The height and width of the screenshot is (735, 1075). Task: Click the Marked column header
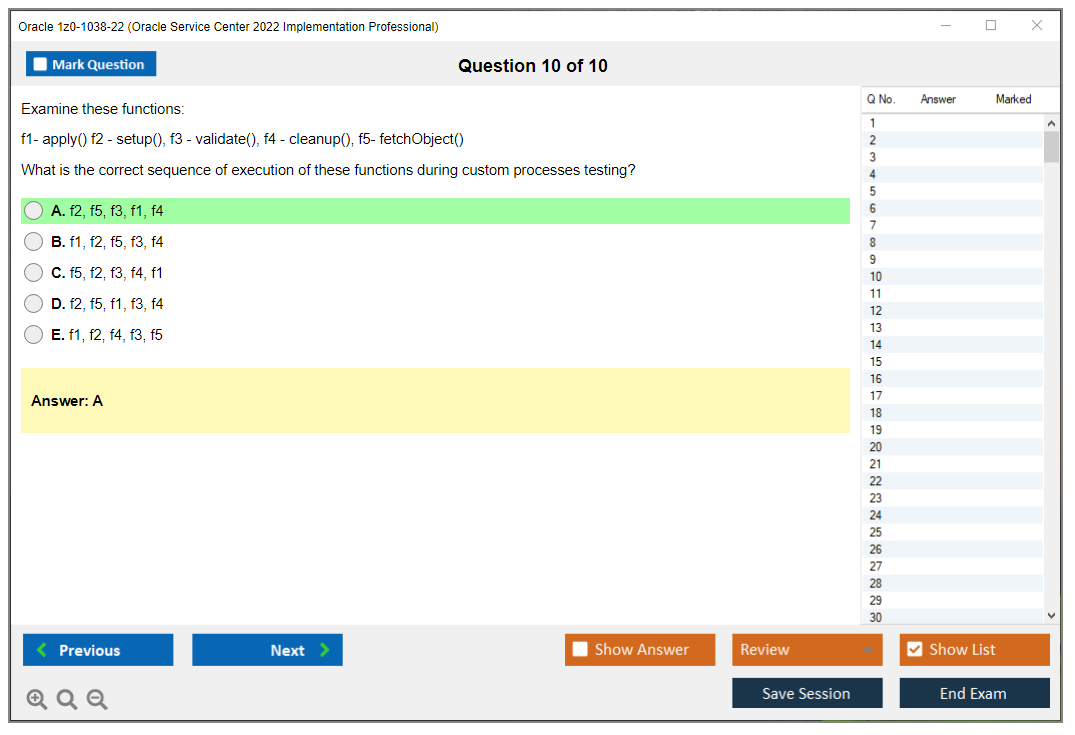click(1012, 99)
